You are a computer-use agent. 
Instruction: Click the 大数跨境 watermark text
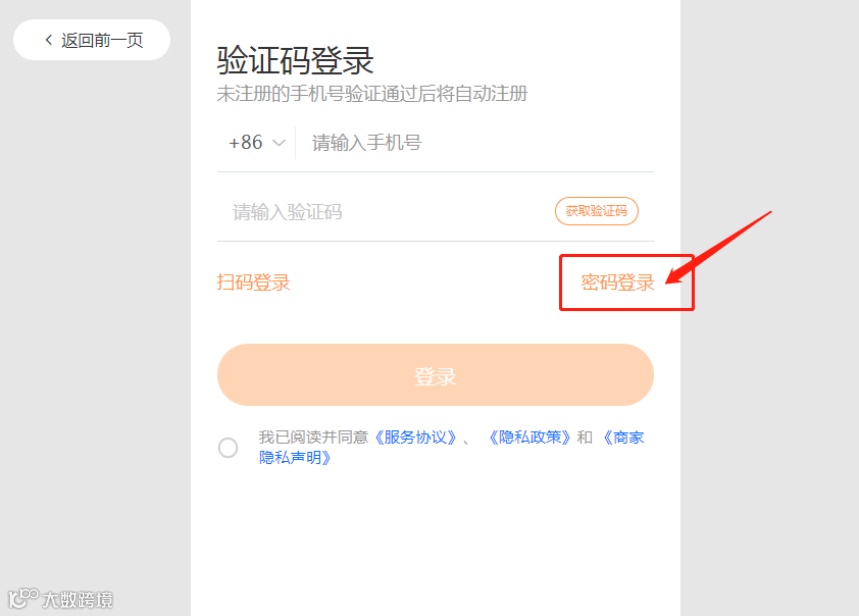(78, 600)
